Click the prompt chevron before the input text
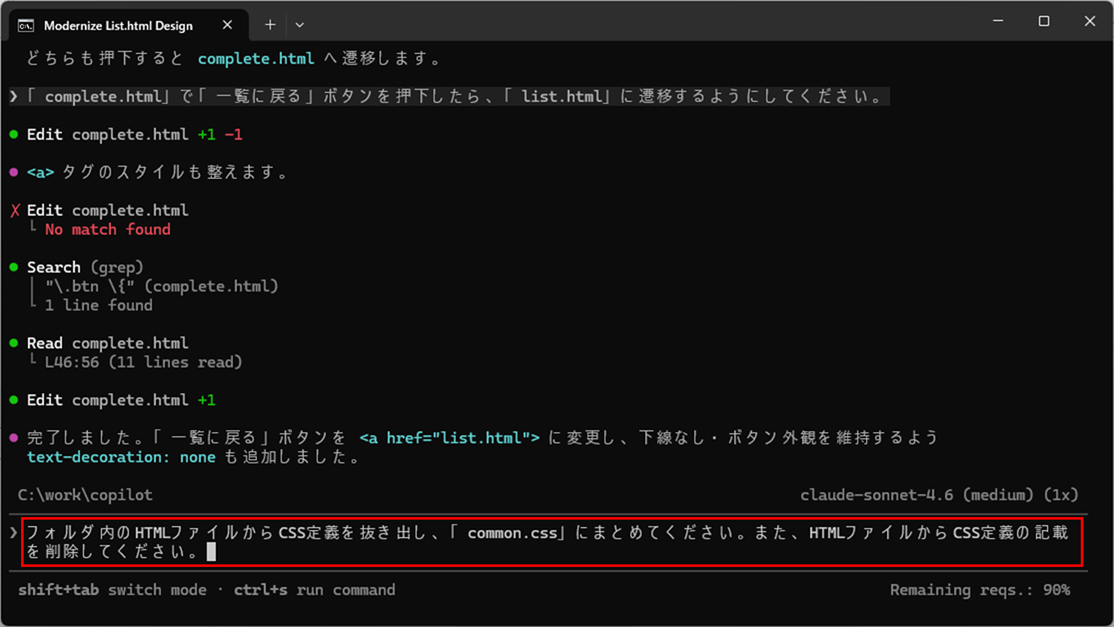This screenshot has width=1114, height=627. tap(13, 533)
